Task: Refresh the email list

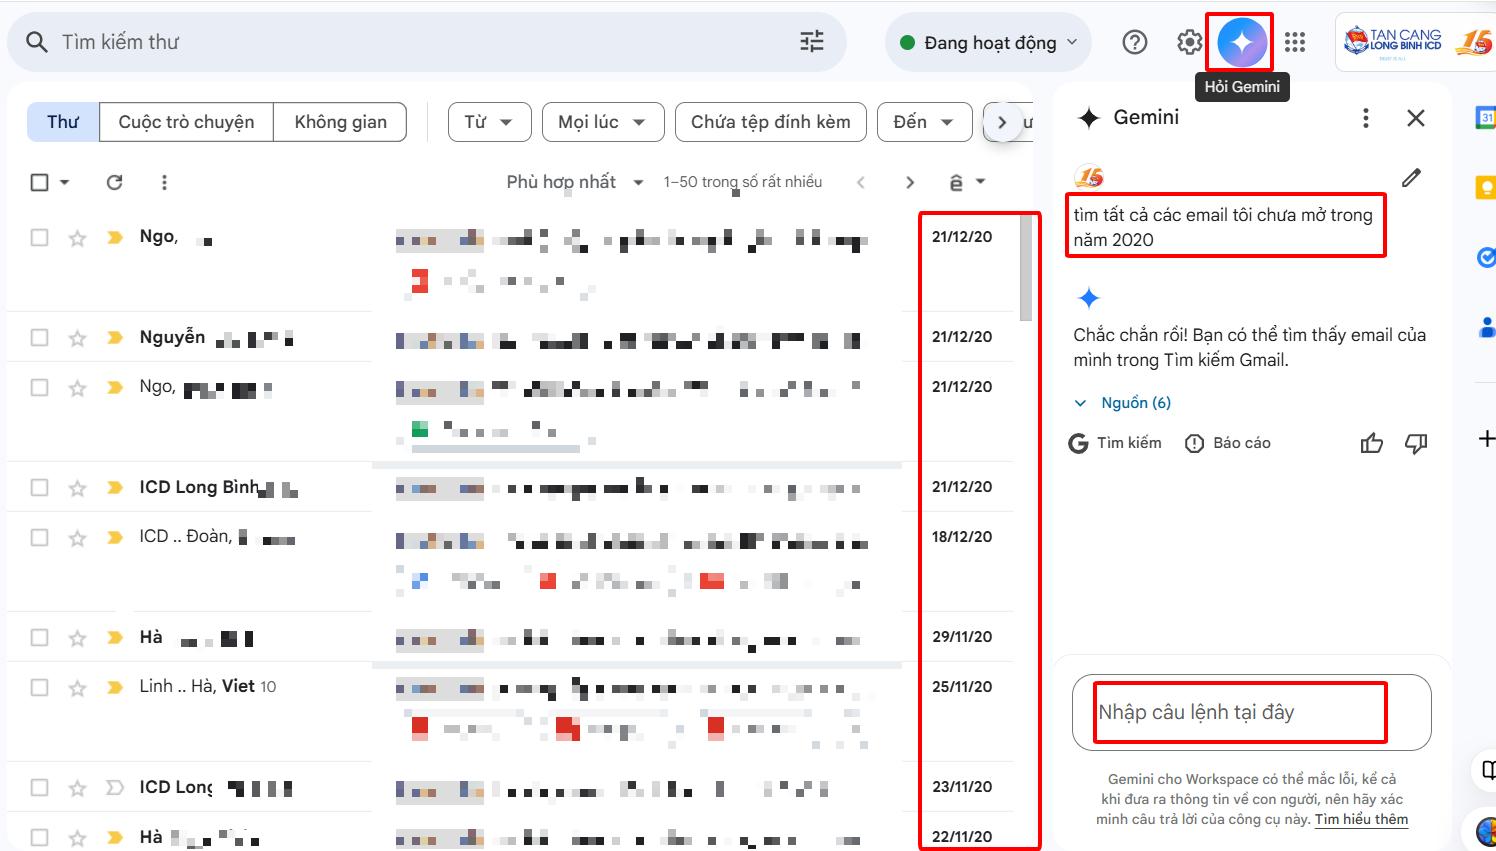Action: click(x=115, y=182)
